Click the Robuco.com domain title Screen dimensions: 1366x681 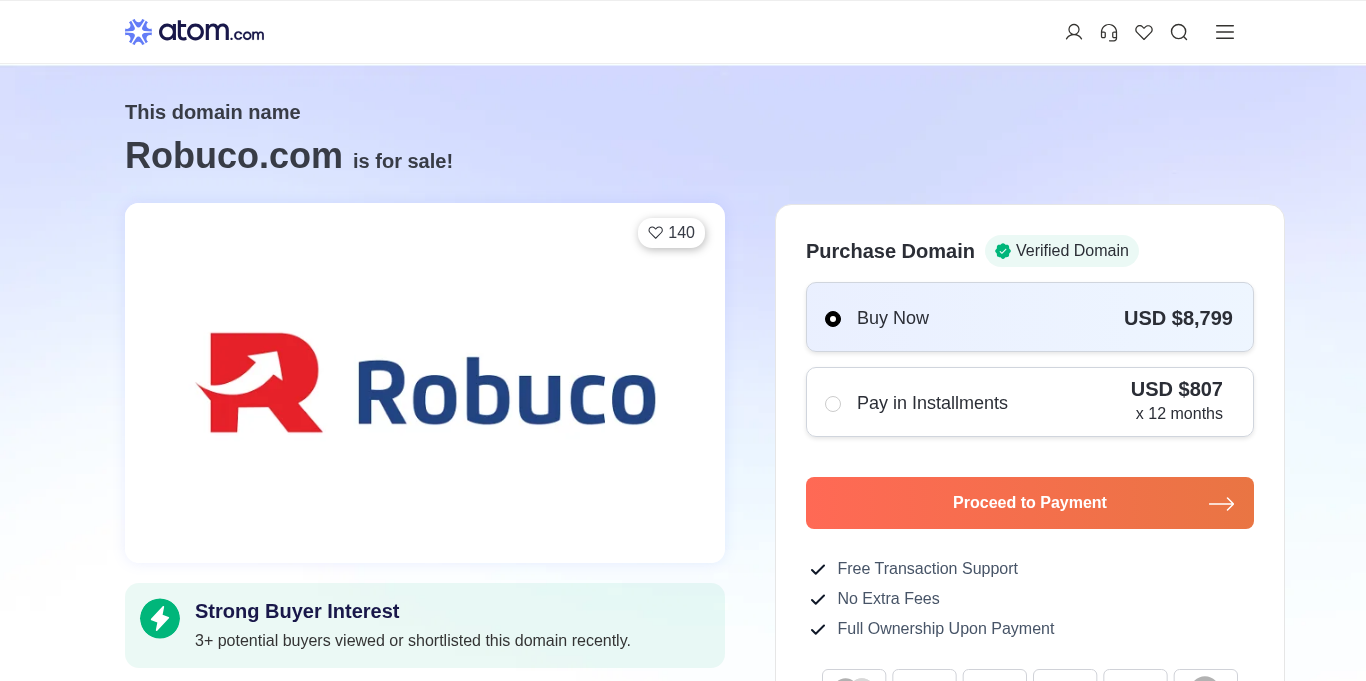(234, 156)
